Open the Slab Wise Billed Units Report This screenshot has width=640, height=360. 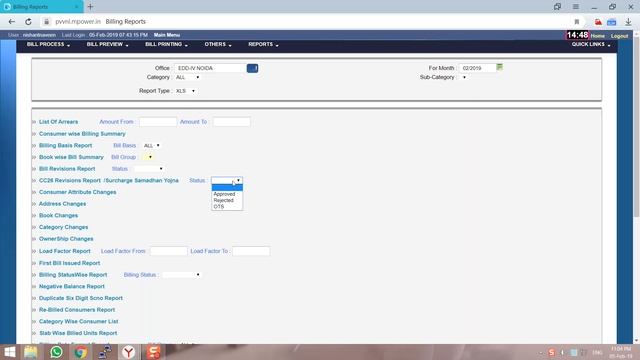[x=78, y=333]
